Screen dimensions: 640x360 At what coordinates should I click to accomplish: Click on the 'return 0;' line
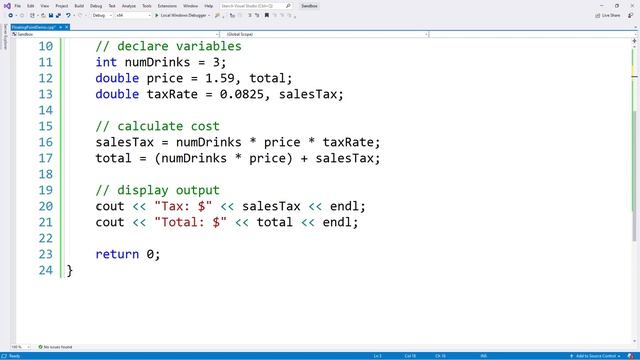point(128,254)
